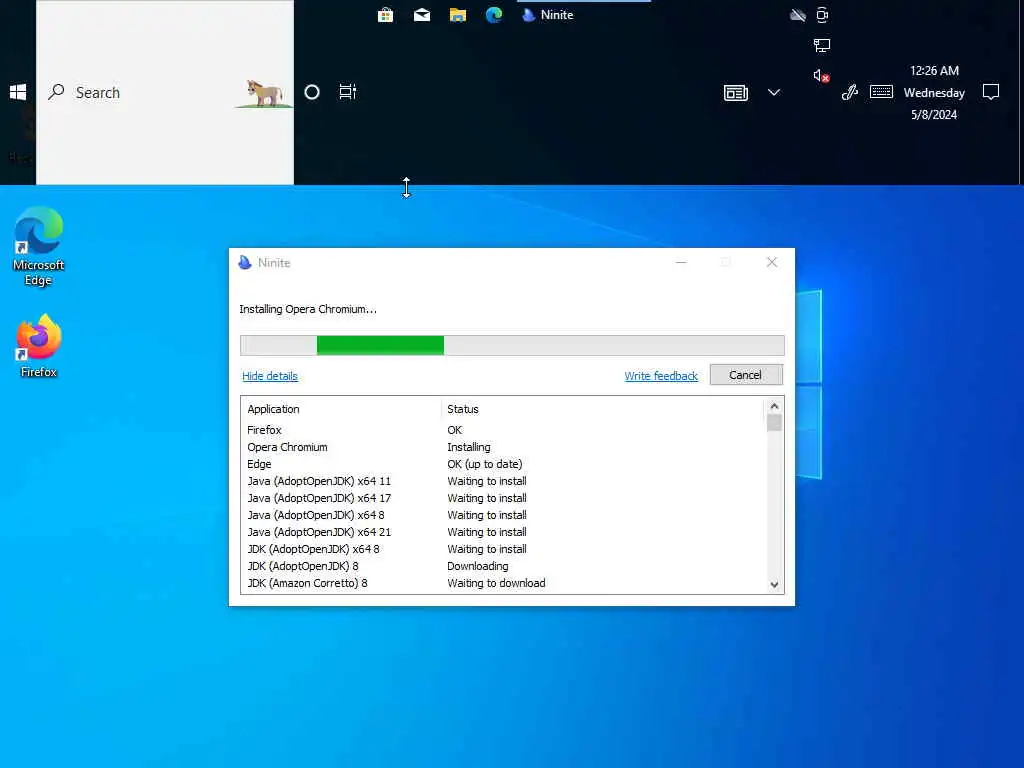Launch Microsoft Store from the taskbar
1024x768 pixels.
[x=385, y=15]
